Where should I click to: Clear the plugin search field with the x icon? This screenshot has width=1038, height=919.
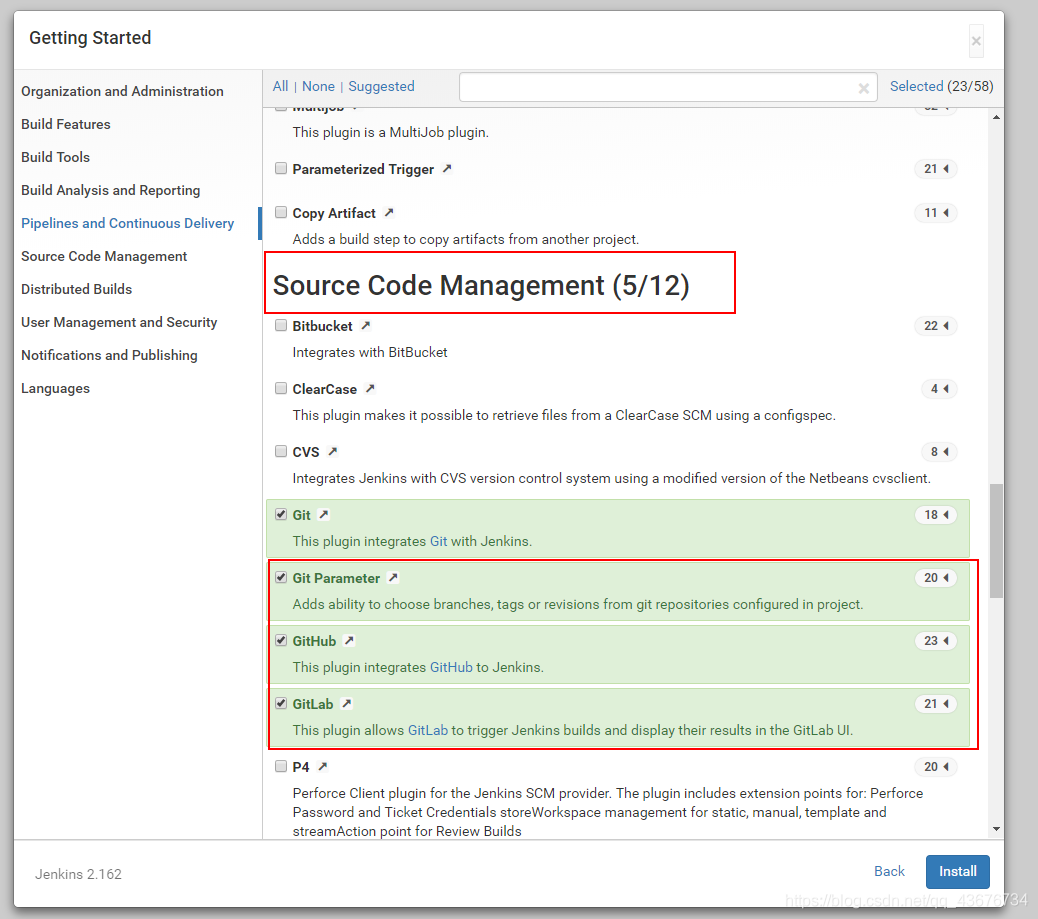[x=863, y=88]
